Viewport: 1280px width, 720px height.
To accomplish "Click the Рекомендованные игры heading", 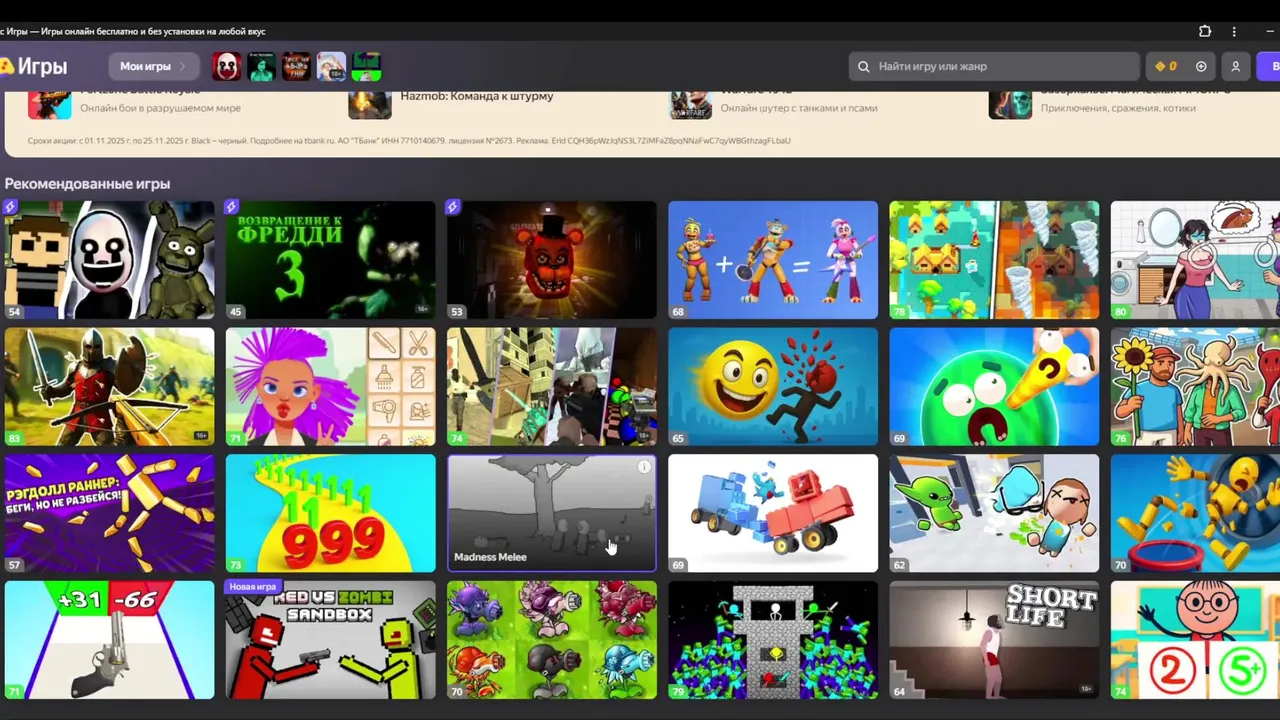I will (x=87, y=184).
